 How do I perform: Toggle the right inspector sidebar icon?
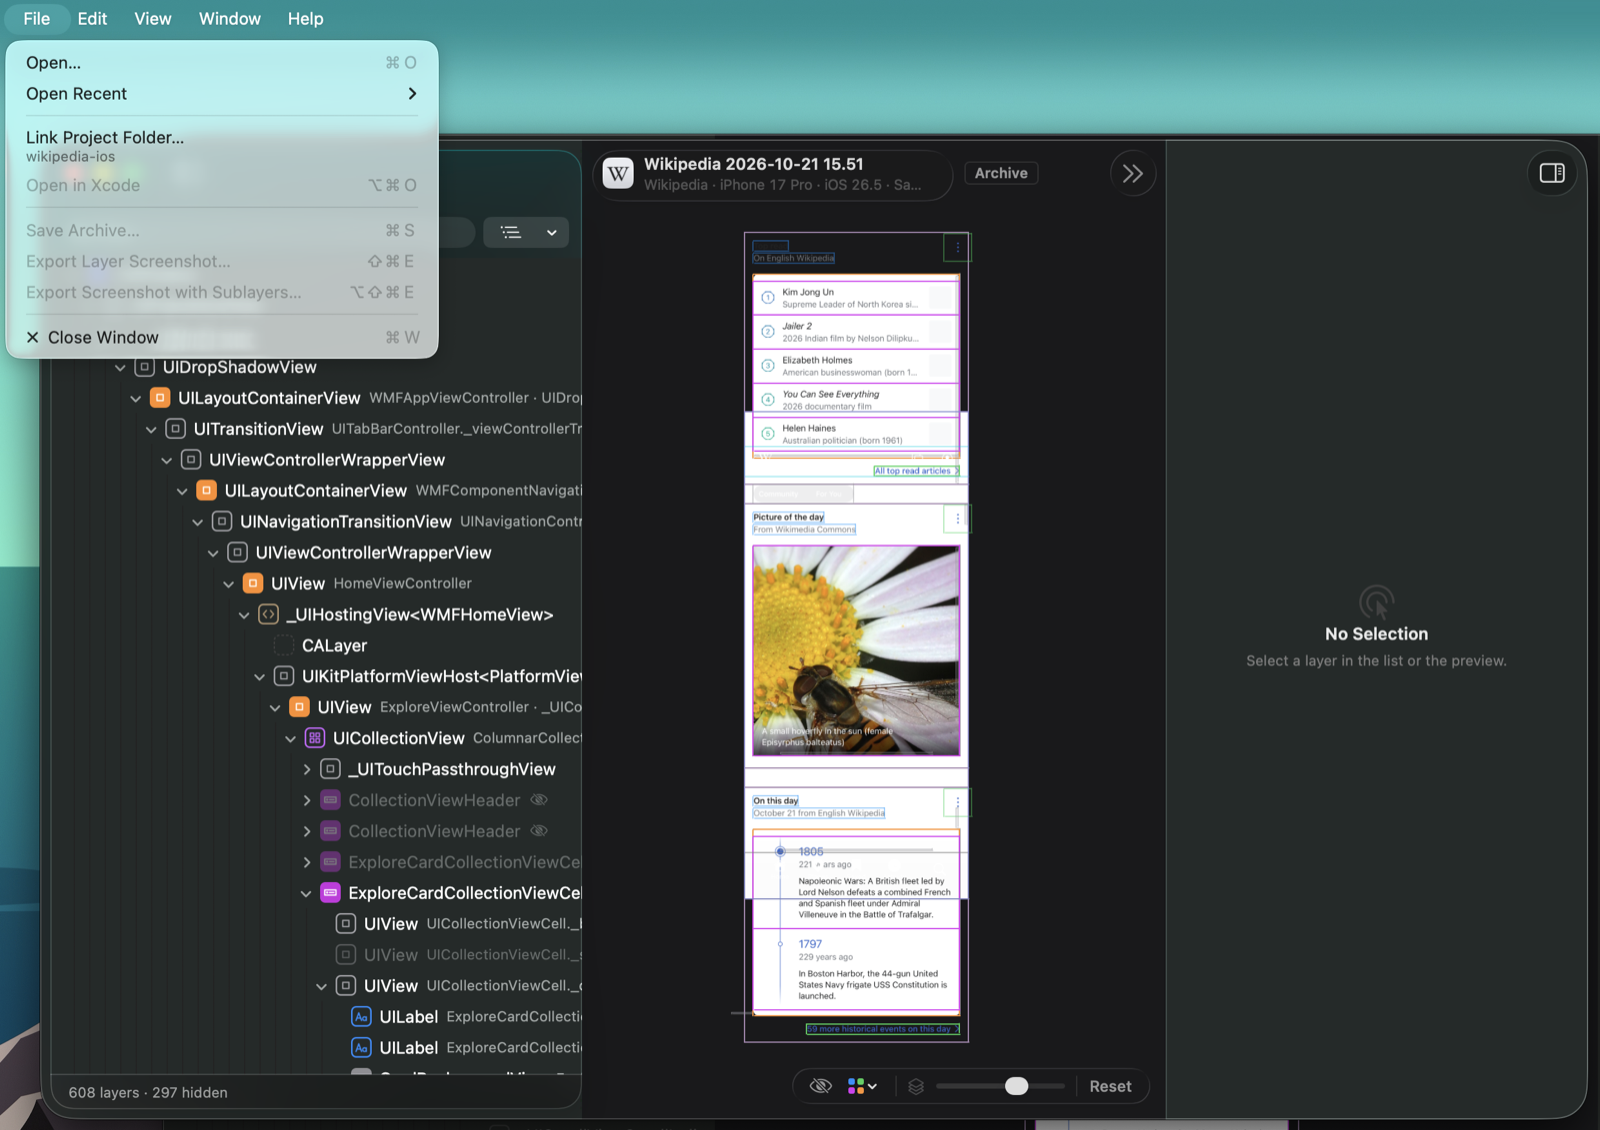point(1552,173)
